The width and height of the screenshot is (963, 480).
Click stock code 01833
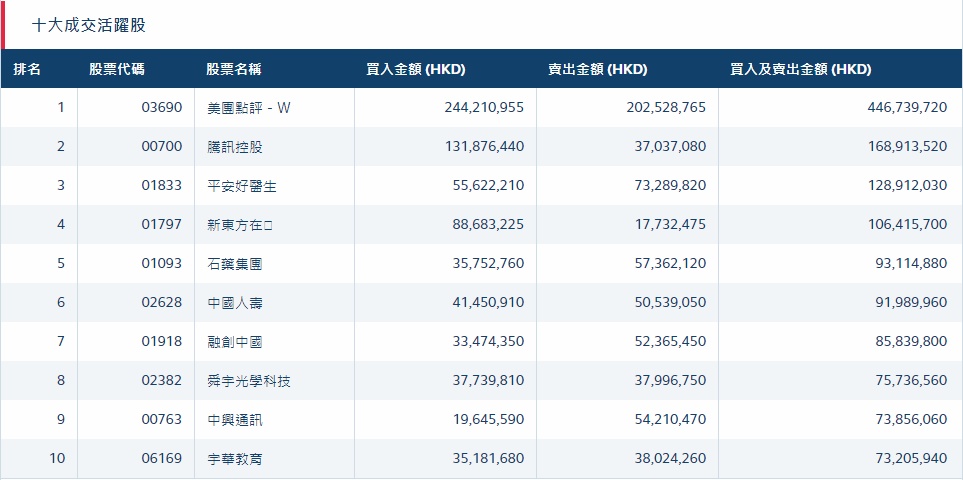[161, 186]
